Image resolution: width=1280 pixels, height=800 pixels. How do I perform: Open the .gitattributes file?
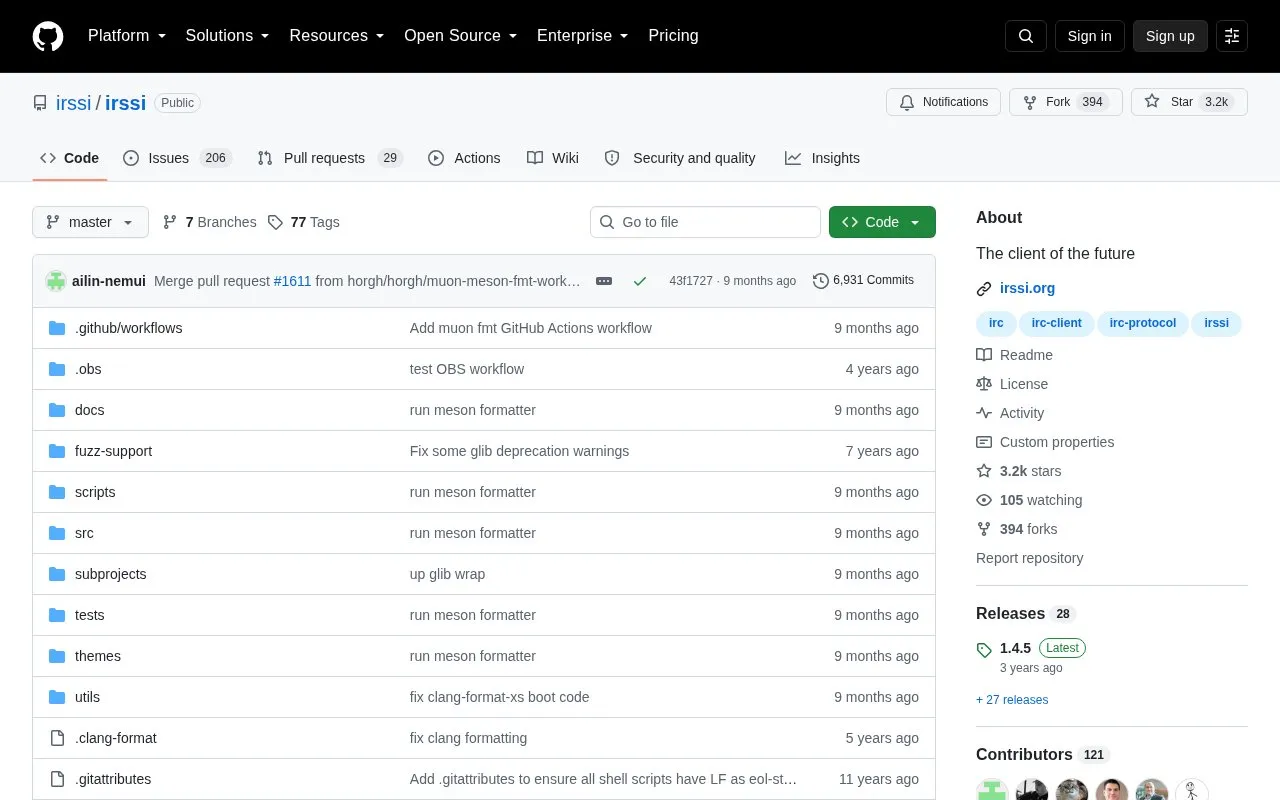coord(113,779)
